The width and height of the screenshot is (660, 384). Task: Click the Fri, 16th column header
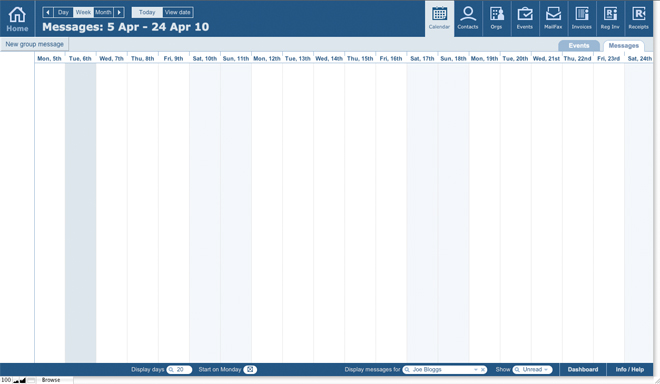click(x=391, y=59)
